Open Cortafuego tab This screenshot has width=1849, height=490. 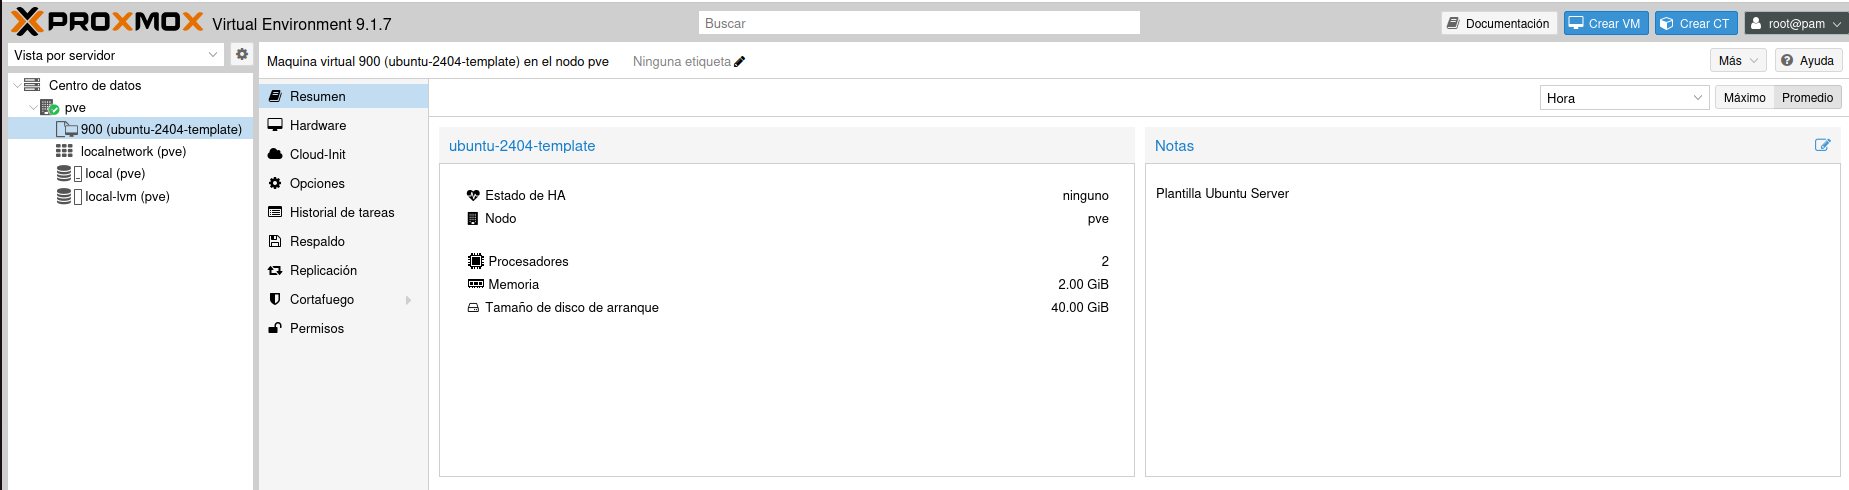coord(344,299)
